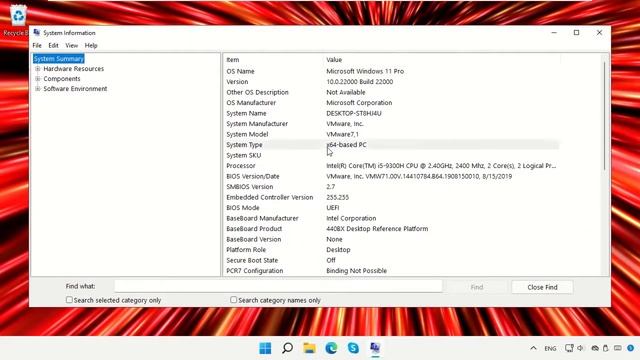Select PCR7 Configuration row
This screenshot has width=640, height=360.
pyautogui.click(x=392, y=271)
